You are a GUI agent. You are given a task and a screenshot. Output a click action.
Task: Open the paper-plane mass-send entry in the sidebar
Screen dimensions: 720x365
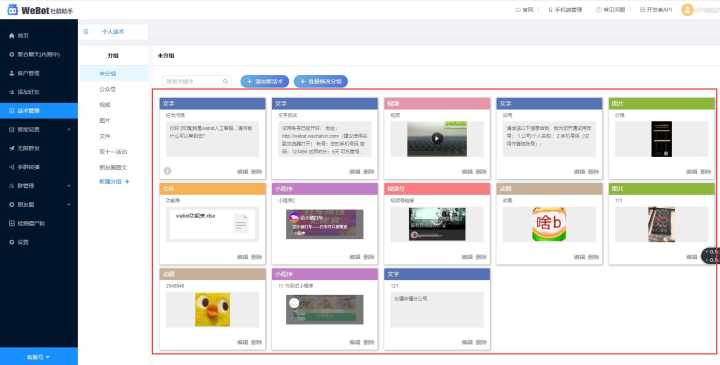(24, 148)
